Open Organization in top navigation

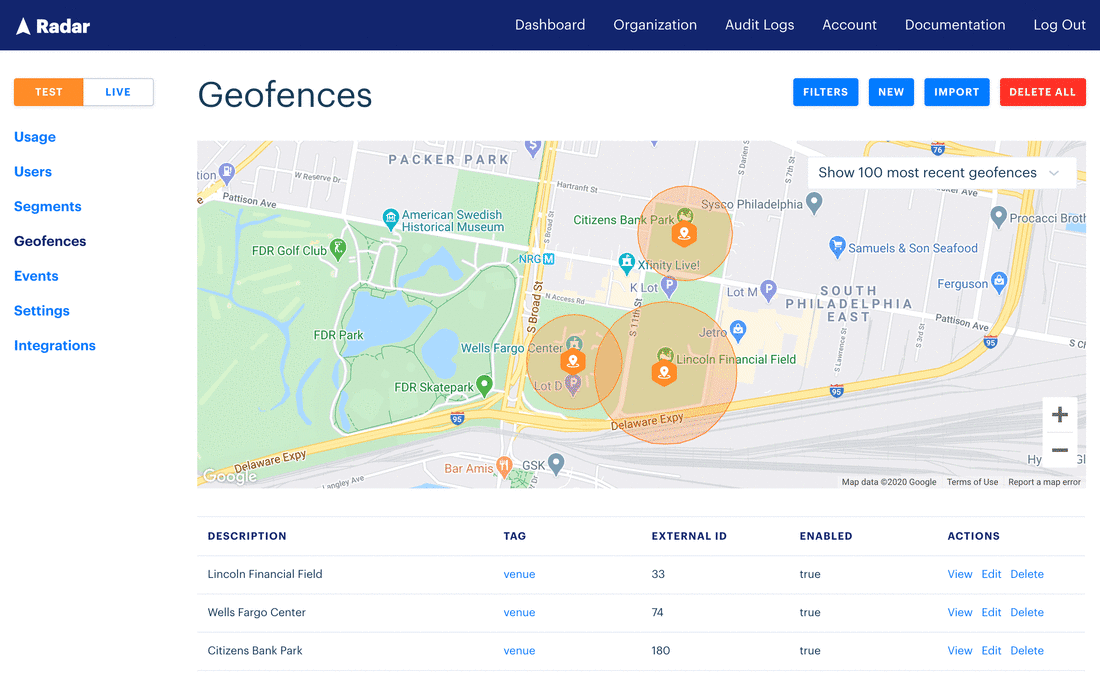pyautogui.click(x=655, y=25)
